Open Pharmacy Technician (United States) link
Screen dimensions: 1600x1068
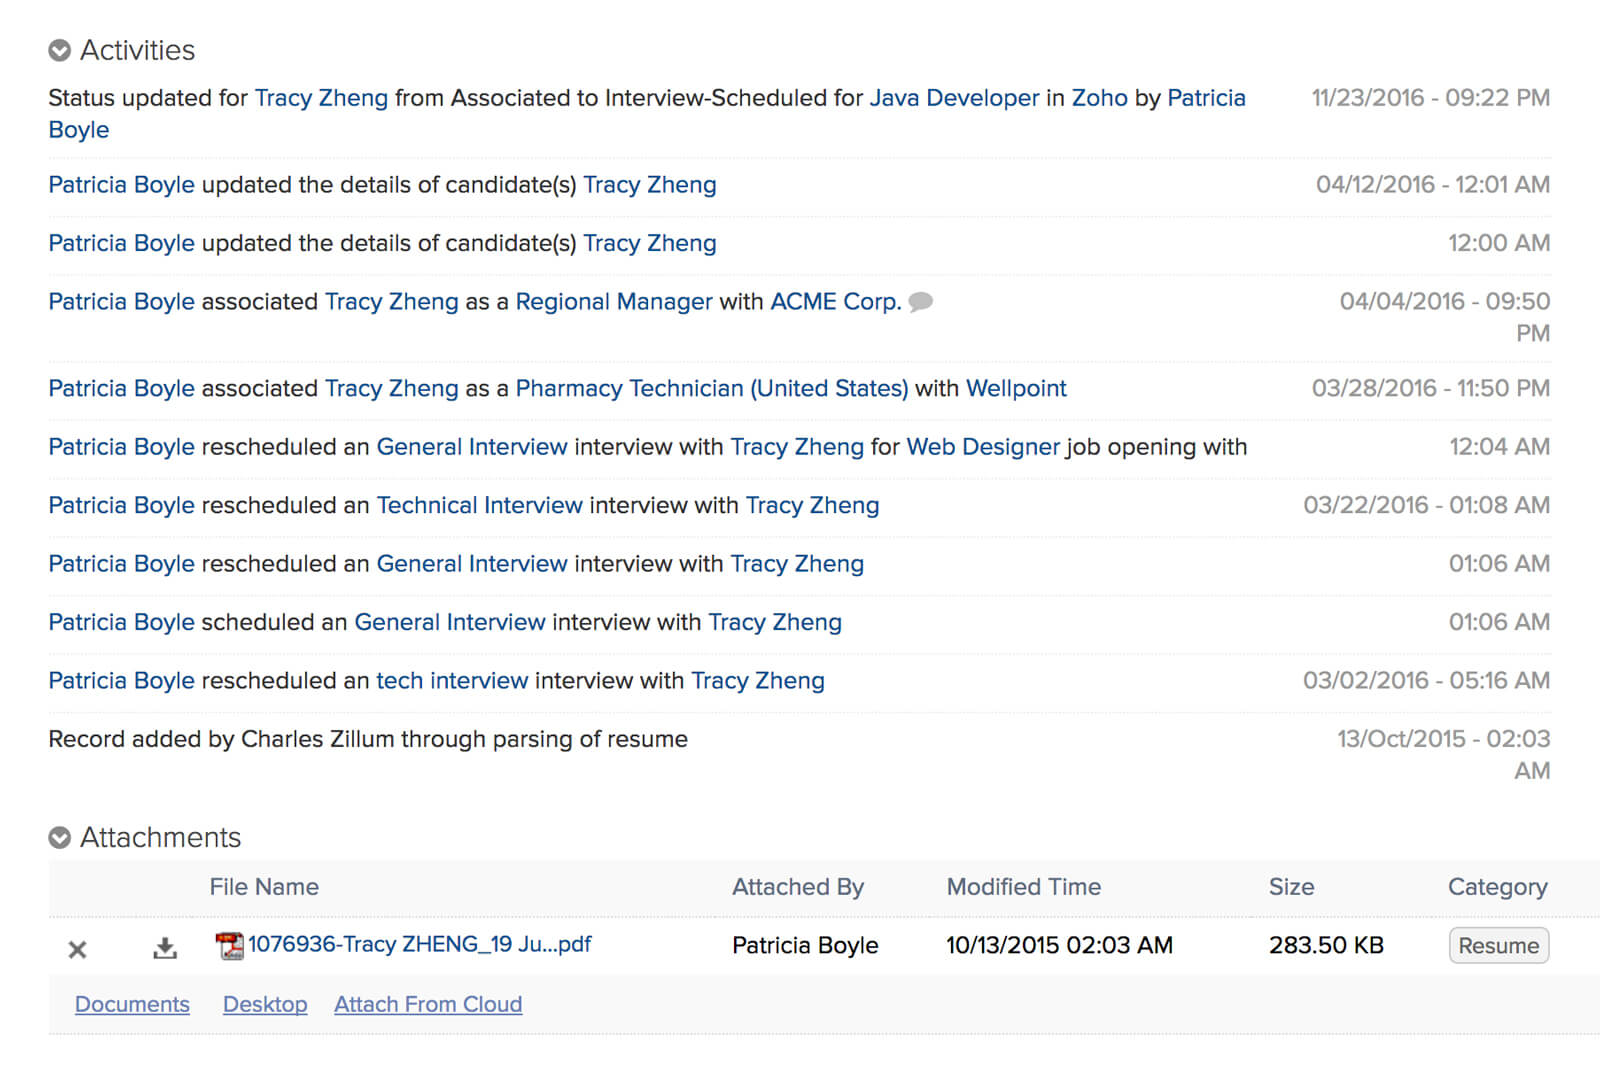[711, 388]
